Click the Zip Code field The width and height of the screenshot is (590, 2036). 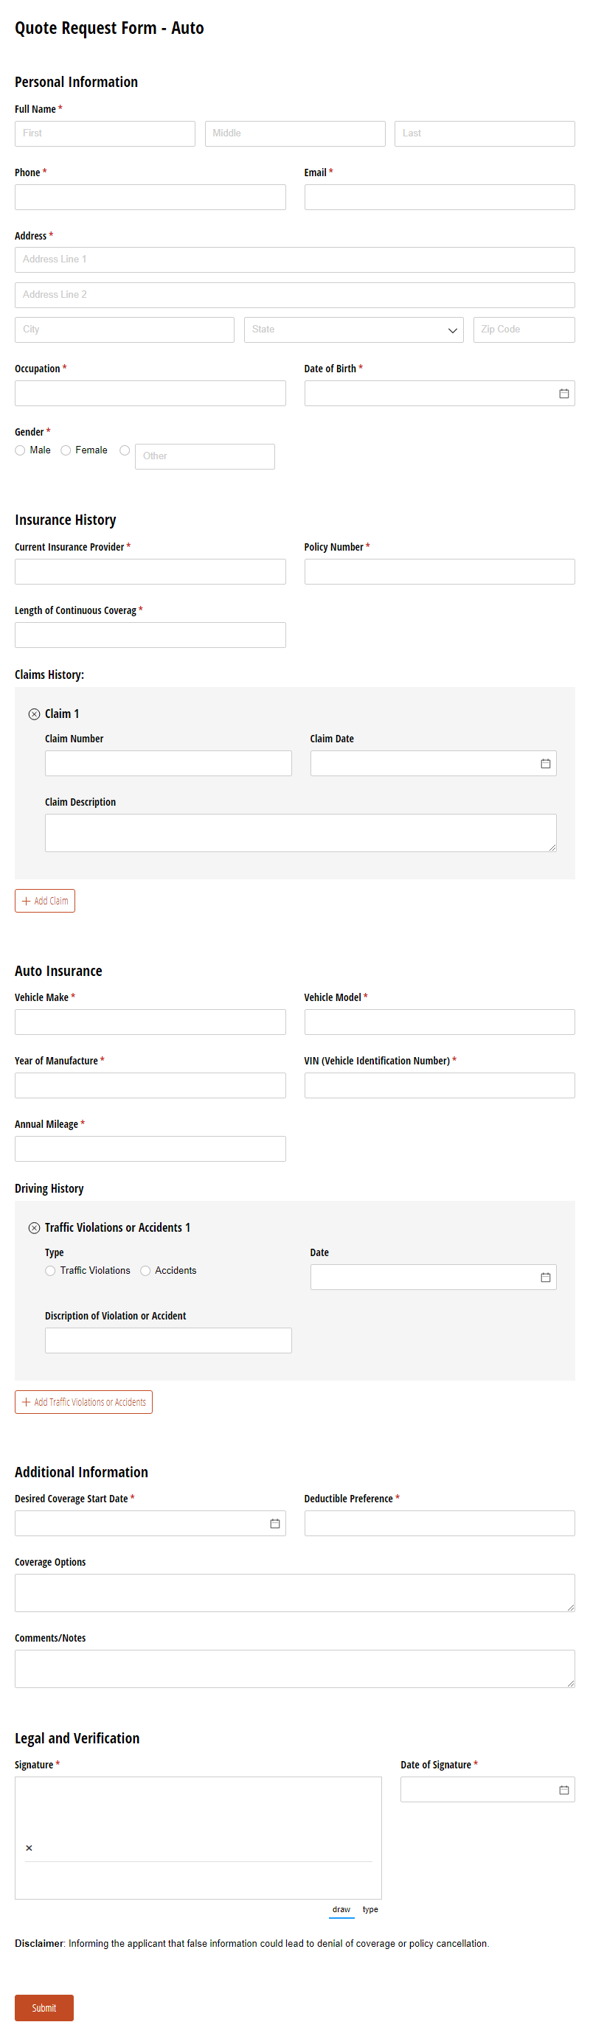pos(524,330)
